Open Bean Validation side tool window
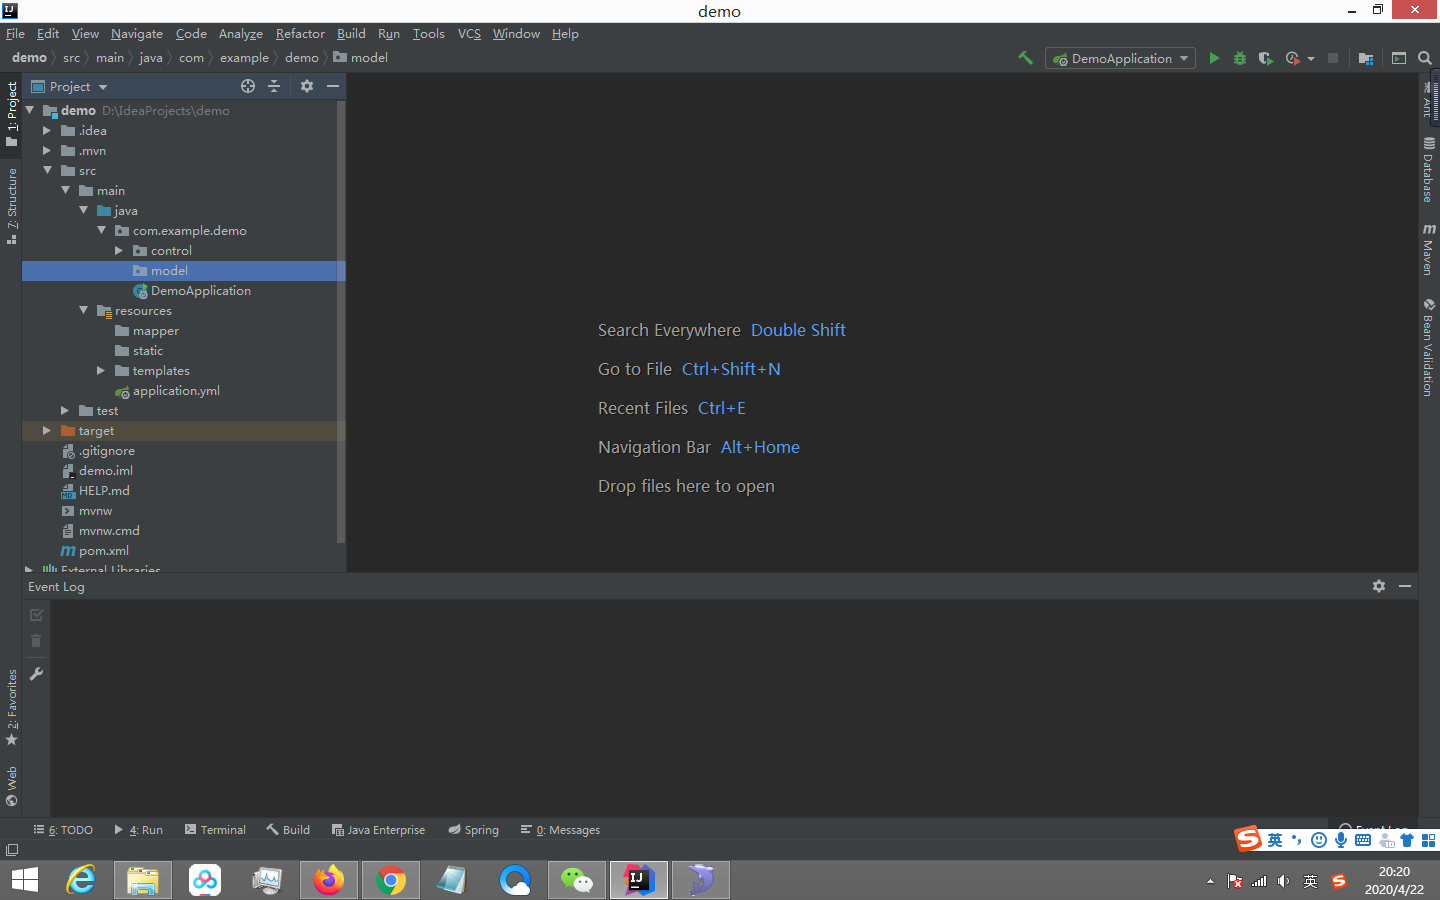 click(1429, 347)
